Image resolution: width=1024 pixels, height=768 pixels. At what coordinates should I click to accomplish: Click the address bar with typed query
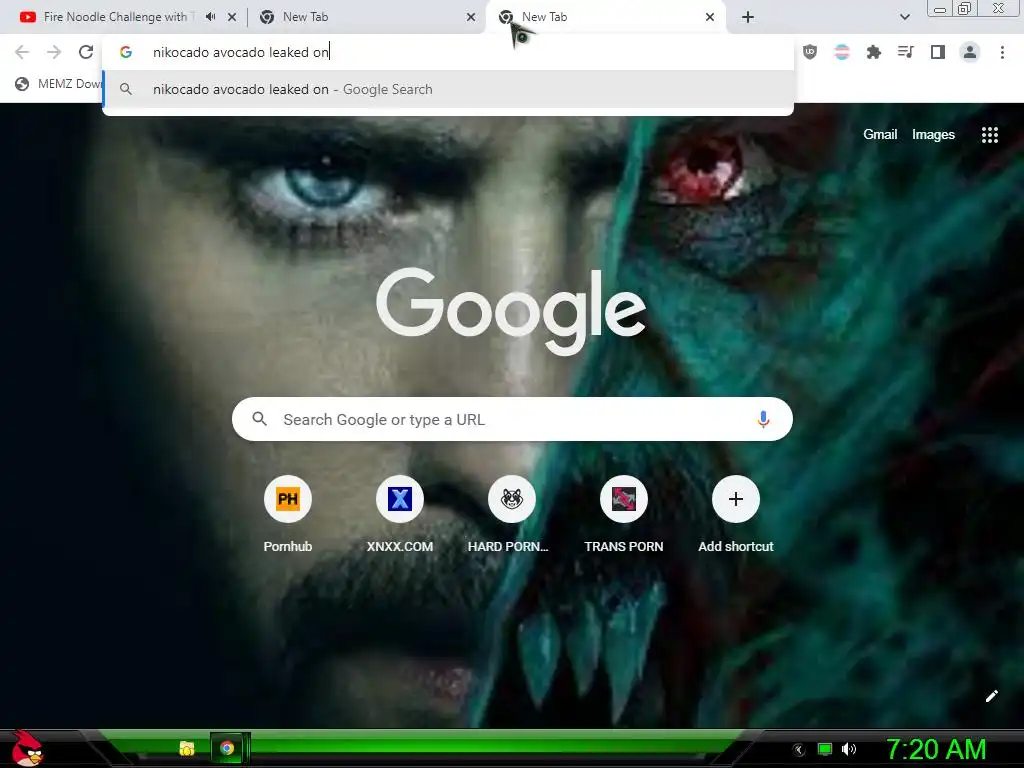(x=448, y=52)
